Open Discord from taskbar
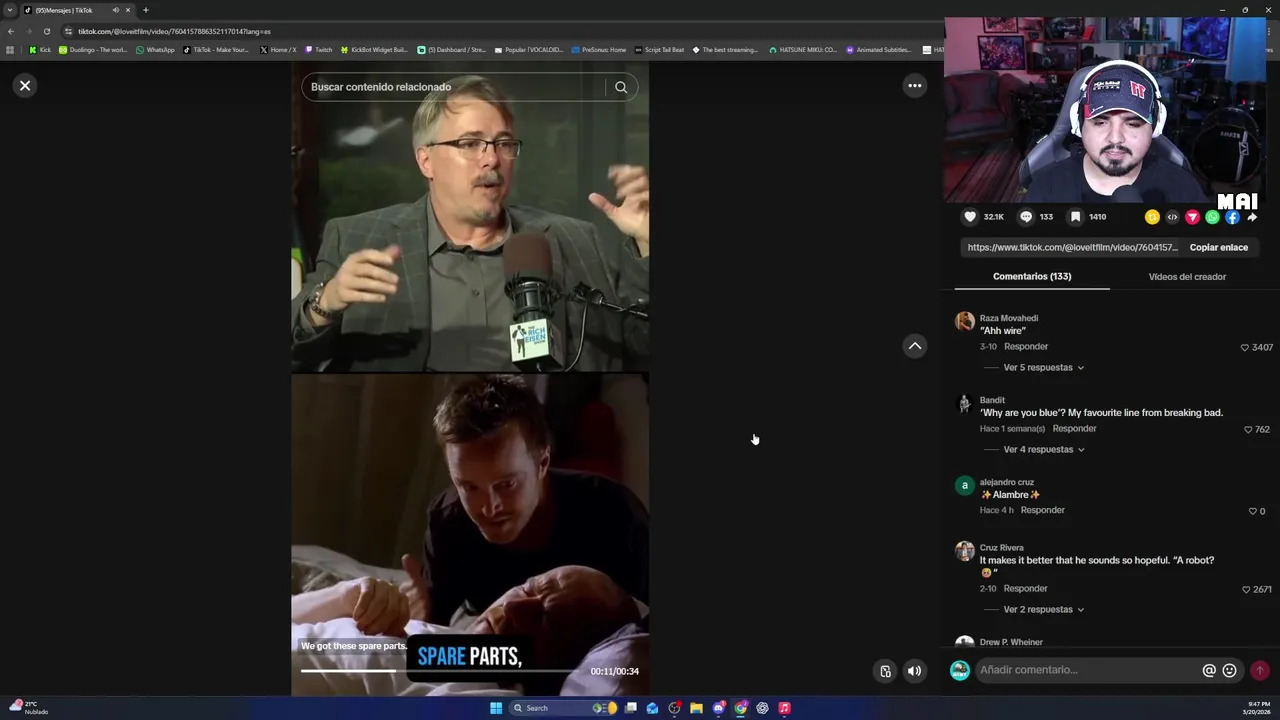This screenshot has width=1280, height=720. tap(718, 708)
